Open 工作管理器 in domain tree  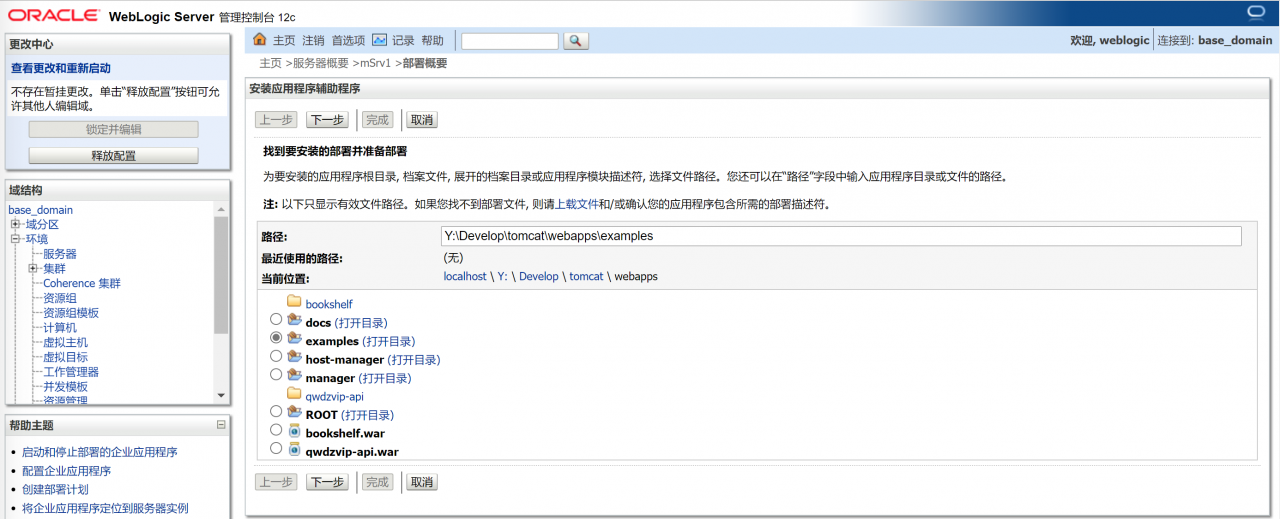pos(71,372)
